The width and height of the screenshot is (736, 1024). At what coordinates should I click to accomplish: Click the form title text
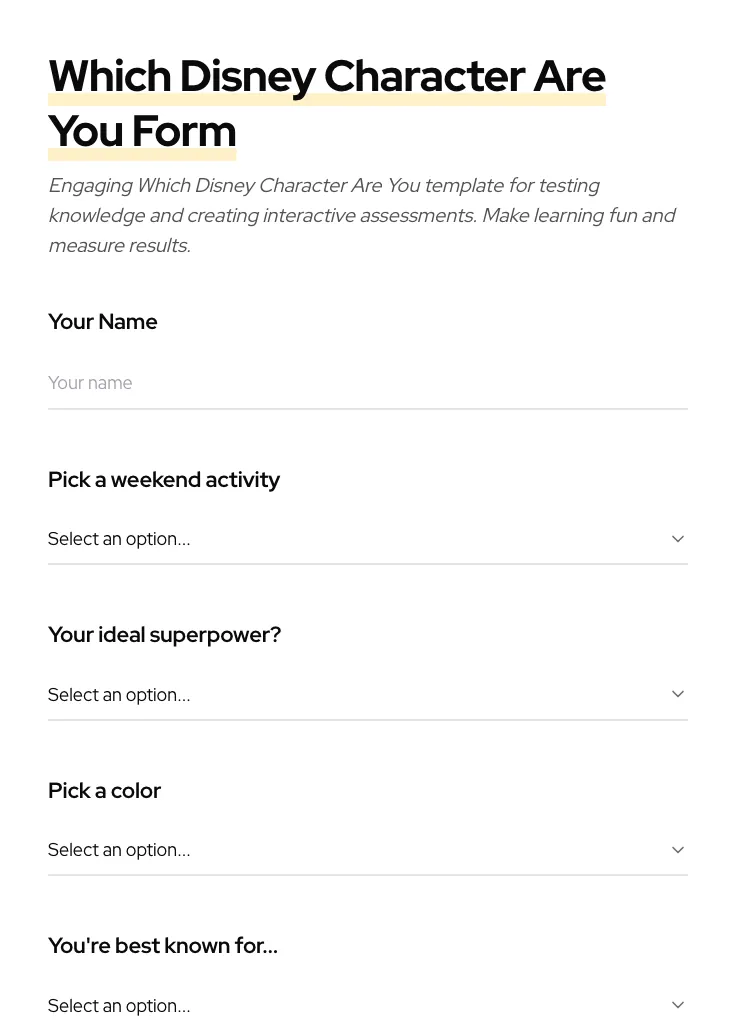point(327,103)
